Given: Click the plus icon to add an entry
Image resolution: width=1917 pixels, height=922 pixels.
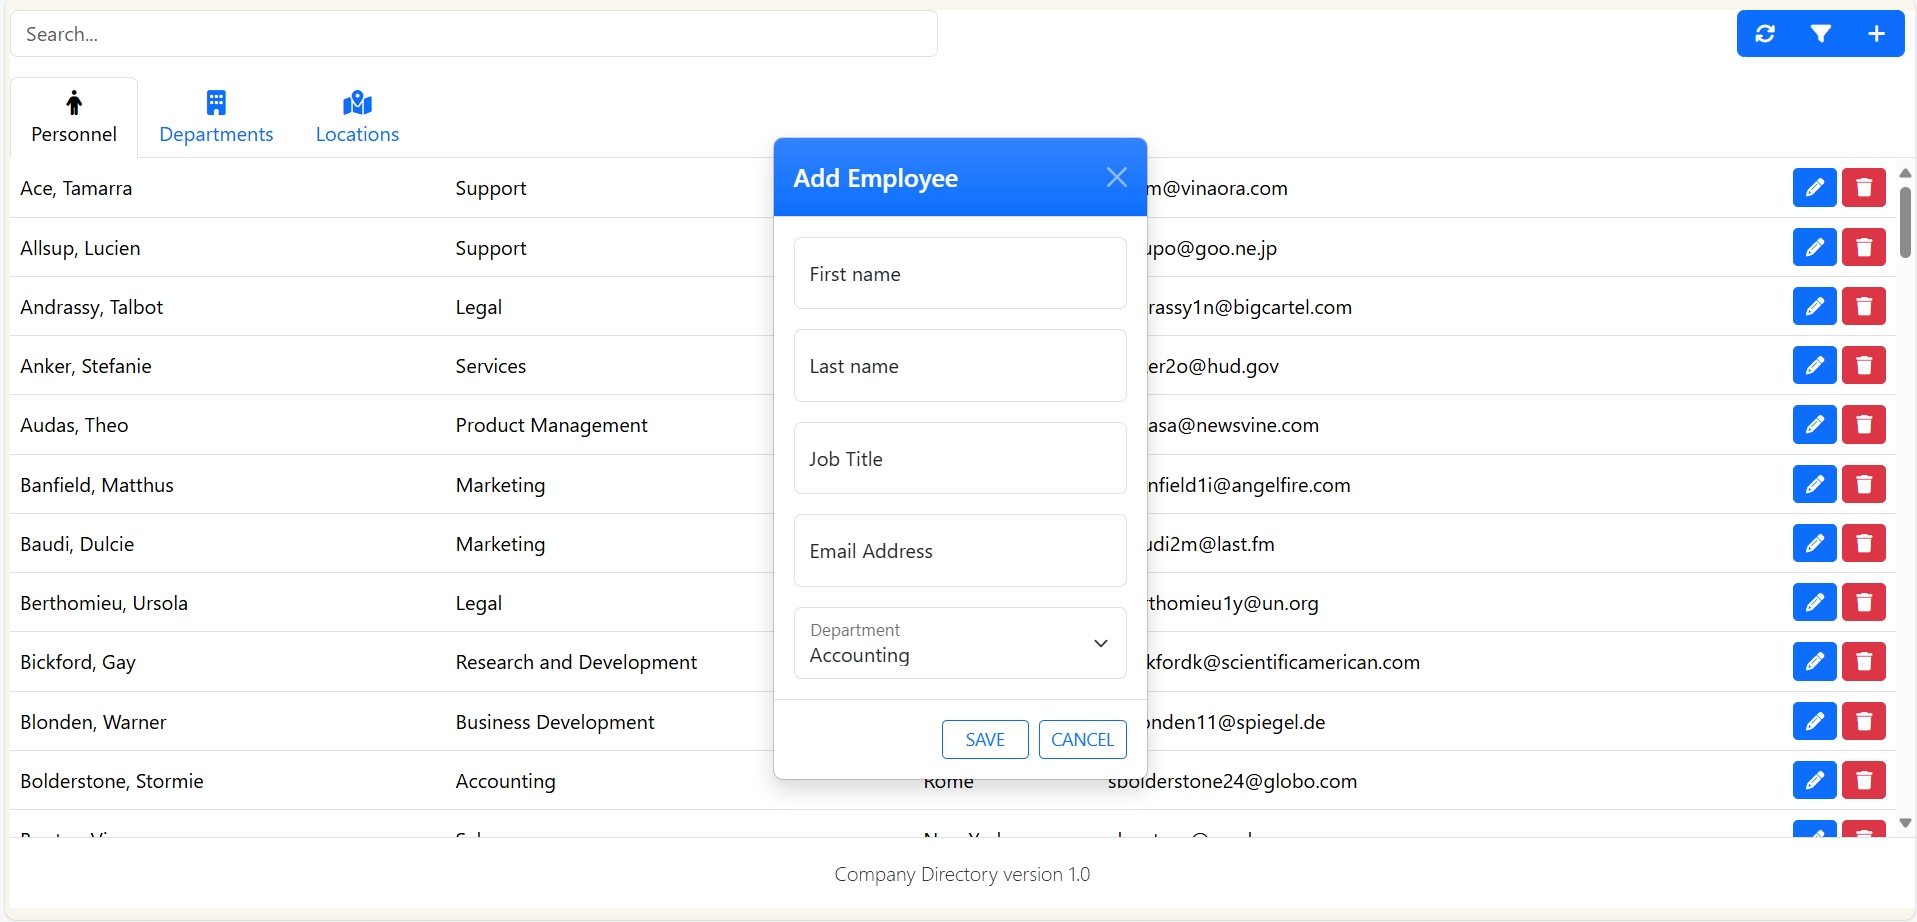Looking at the screenshot, I should pos(1875,33).
